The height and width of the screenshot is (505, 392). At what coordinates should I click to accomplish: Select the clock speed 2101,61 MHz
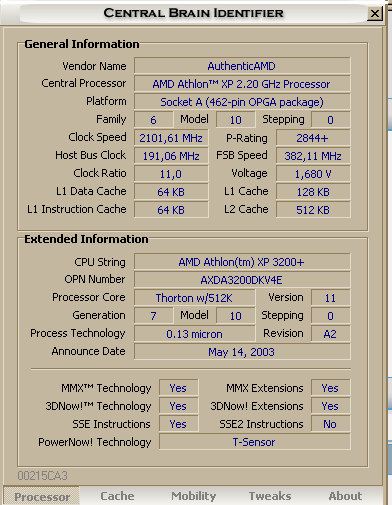click(x=171, y=138)
